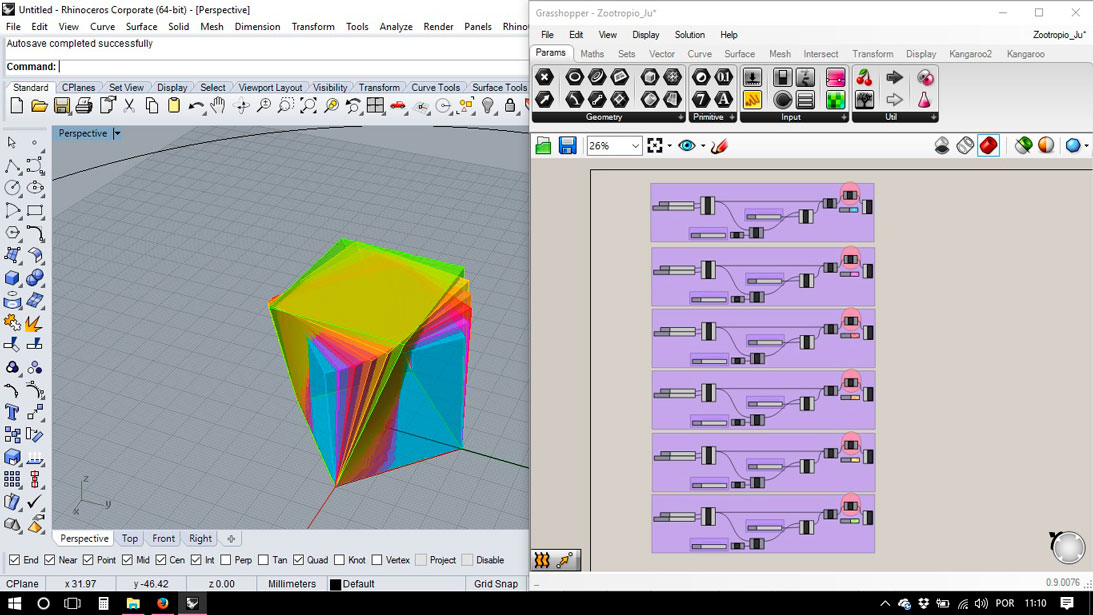Select shaded red preview mode in Grasshopper
This screenshot has width=1093, height=615.
[x=988, y=146]
